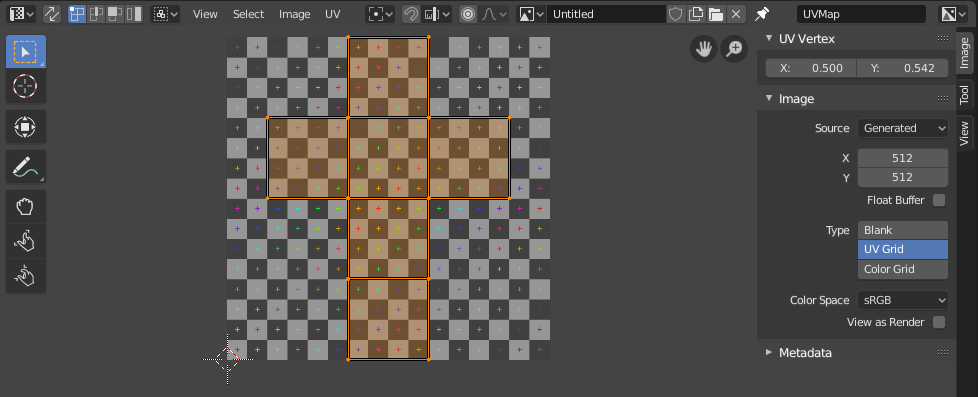The width and height of the screenshot is (978, 397).
Task: Click the image Y size field 512
Action: click(x=903, y=177)
